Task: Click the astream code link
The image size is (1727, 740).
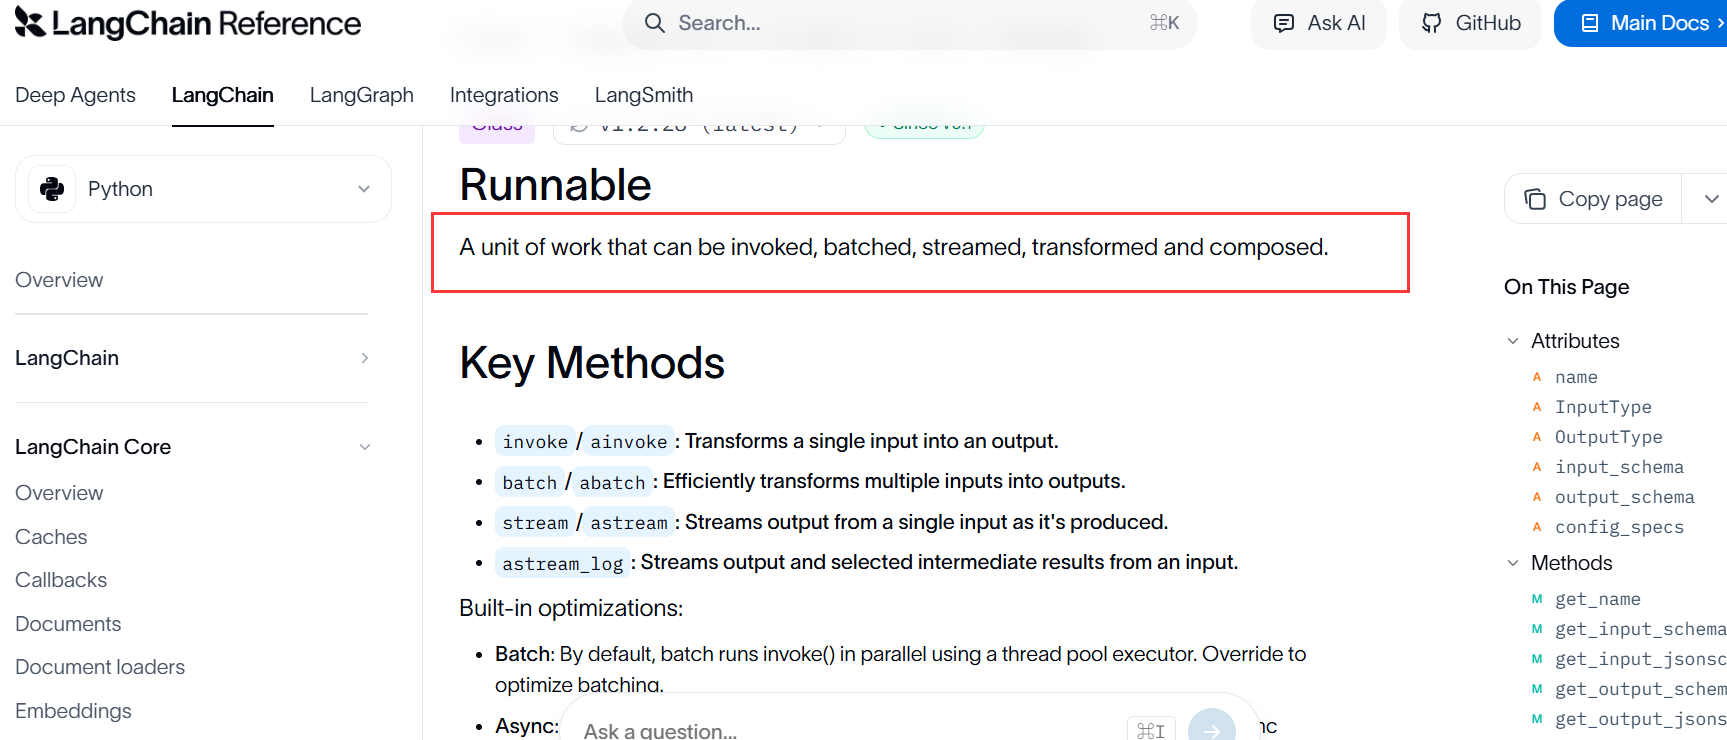Action: point(629,522)
